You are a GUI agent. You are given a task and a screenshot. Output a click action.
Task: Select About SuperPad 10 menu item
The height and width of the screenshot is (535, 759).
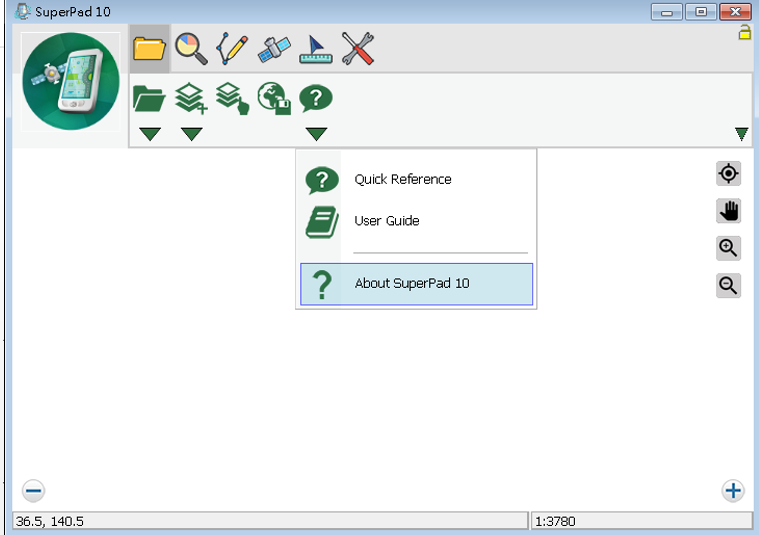point(416,284)
